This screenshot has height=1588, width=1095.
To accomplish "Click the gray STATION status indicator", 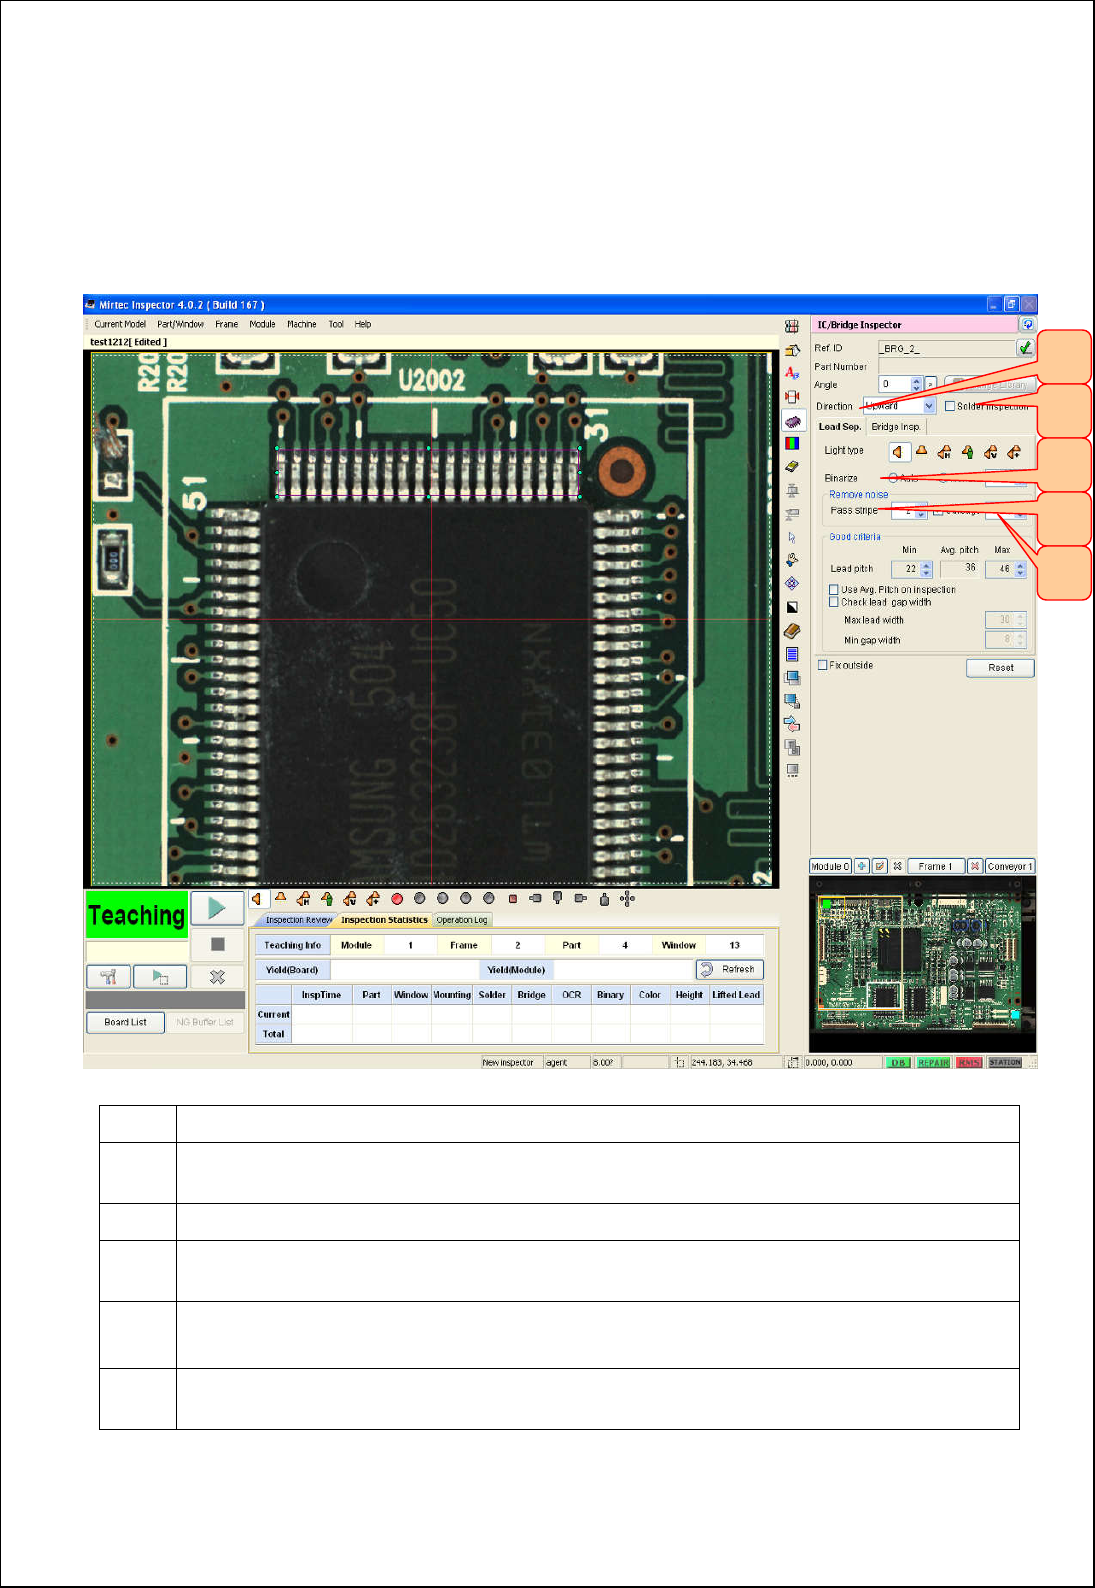I will (1005, 1063).
